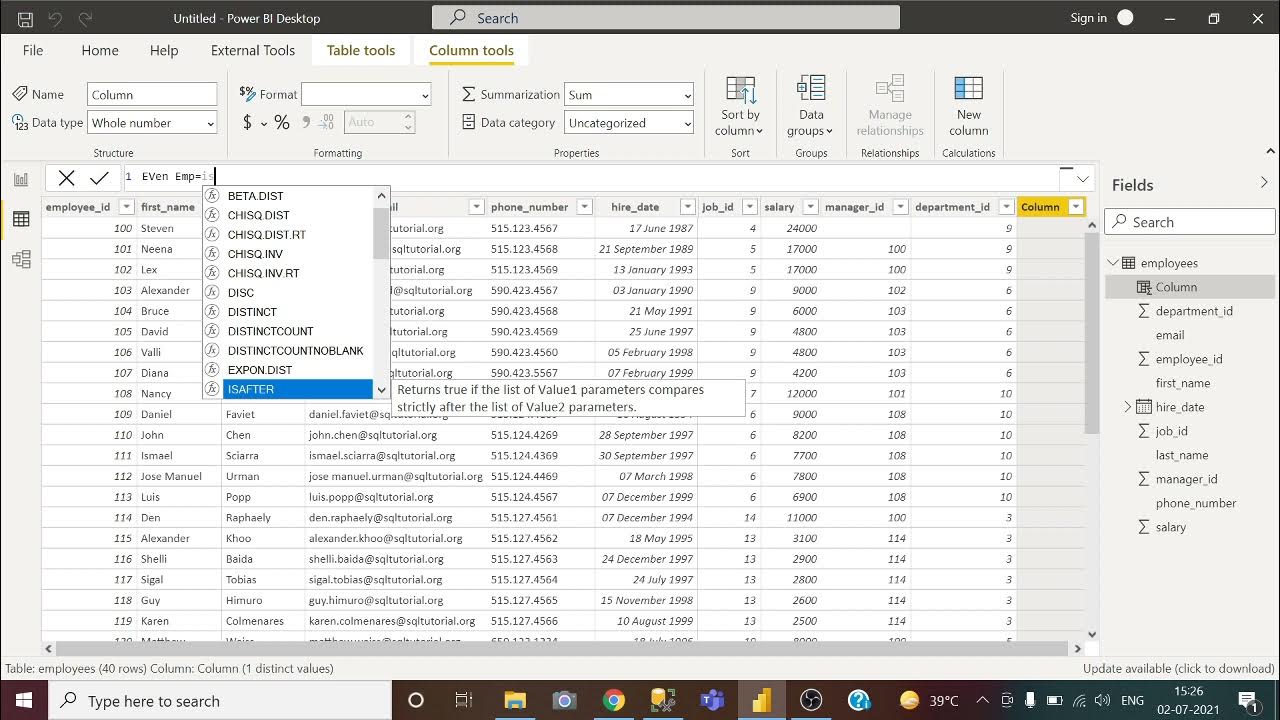Screen dimensions: 1280x720
Task: Click Power BI taskbar icon
Action: [x=762, y=700]
